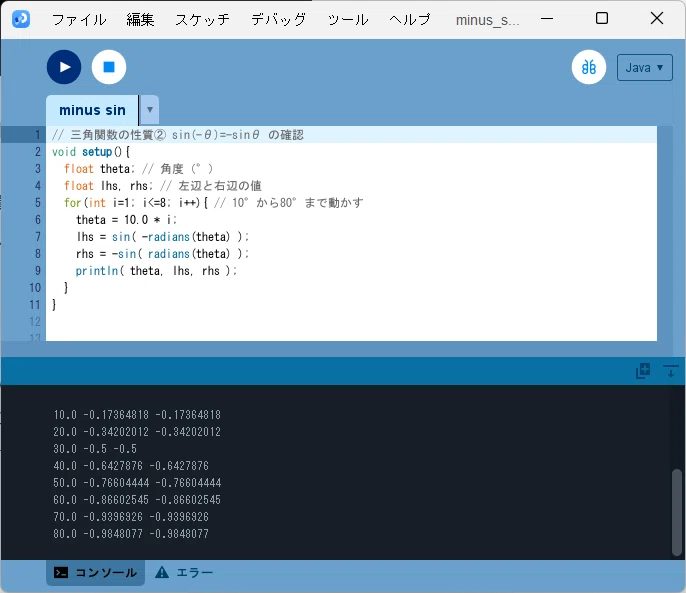
Task: Open the ヘルプ menu
Action: (x=410, y=20)
